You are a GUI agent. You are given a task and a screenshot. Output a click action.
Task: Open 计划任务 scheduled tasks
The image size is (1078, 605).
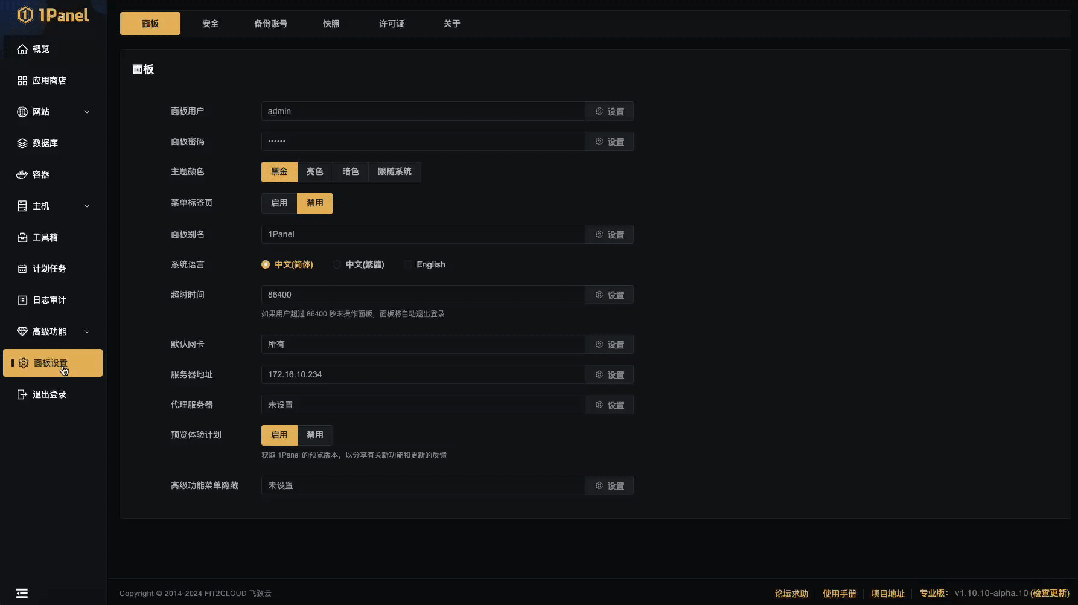45,268
